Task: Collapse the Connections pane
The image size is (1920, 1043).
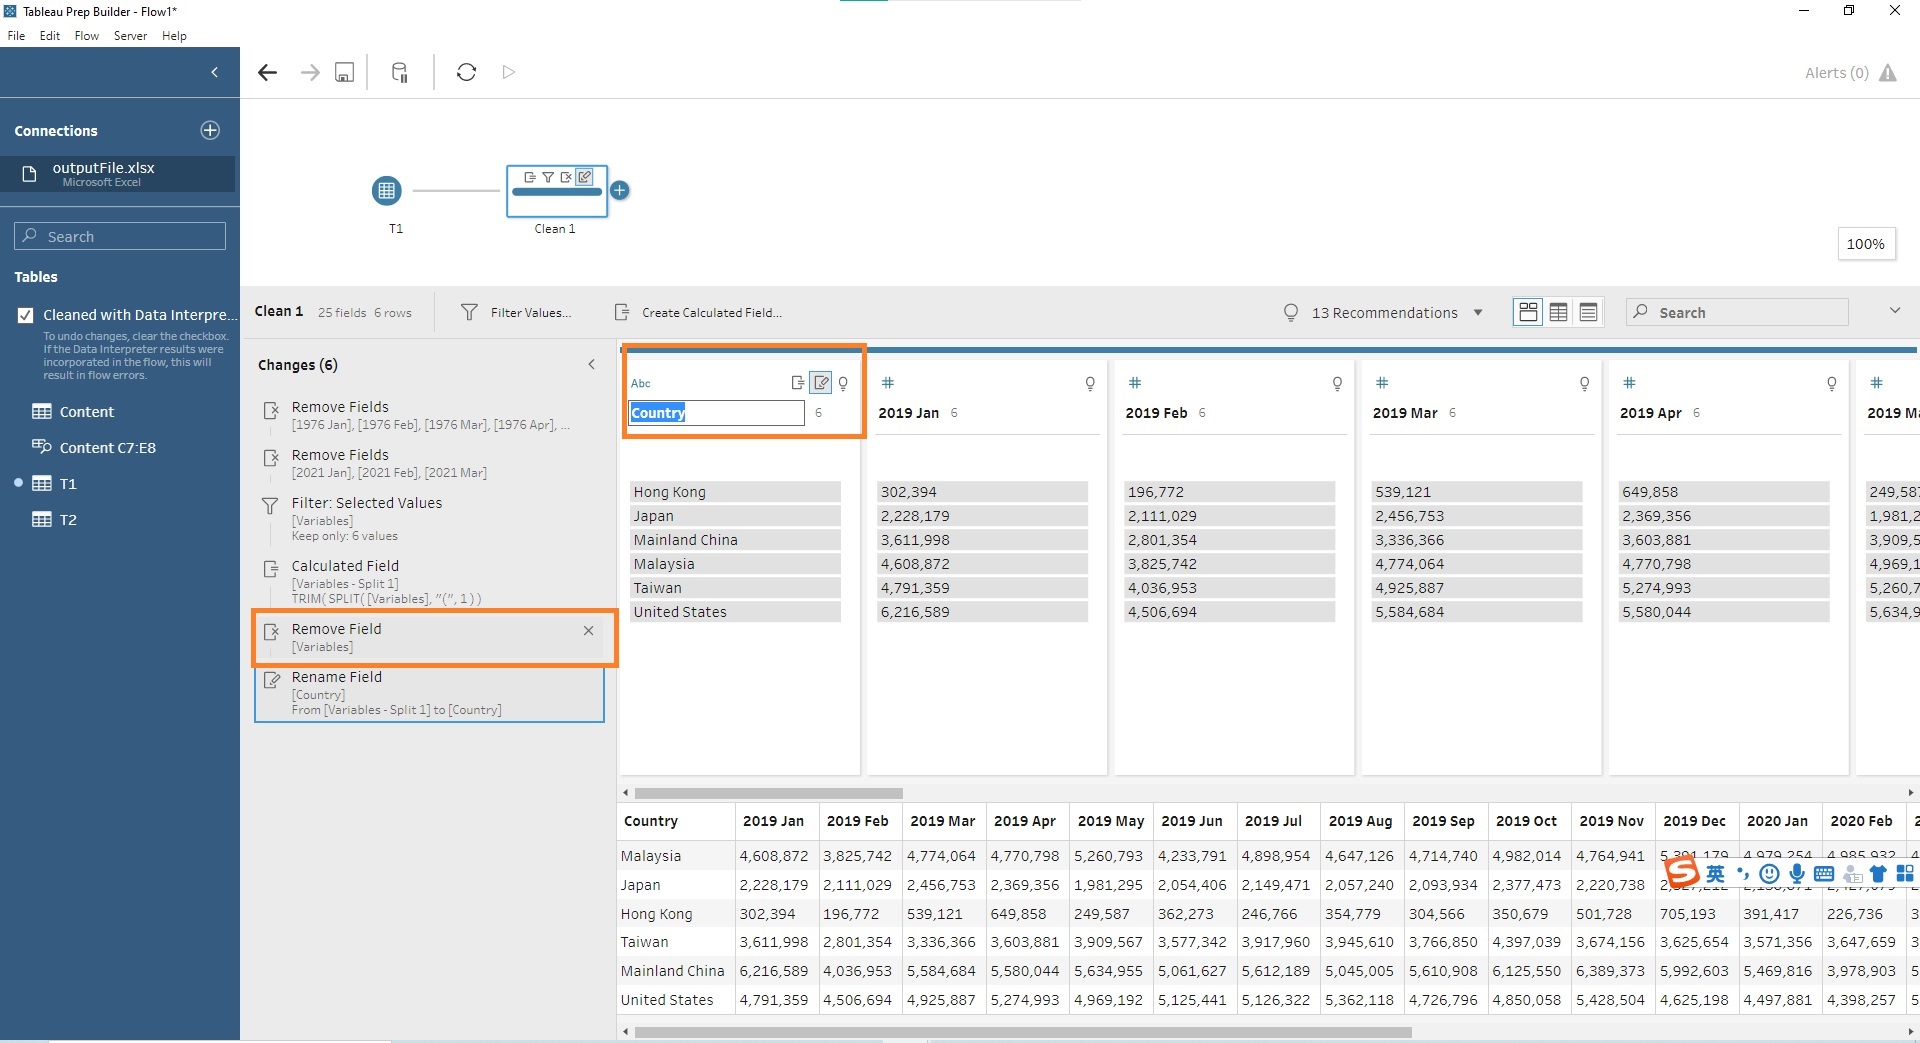Action: 214,72
